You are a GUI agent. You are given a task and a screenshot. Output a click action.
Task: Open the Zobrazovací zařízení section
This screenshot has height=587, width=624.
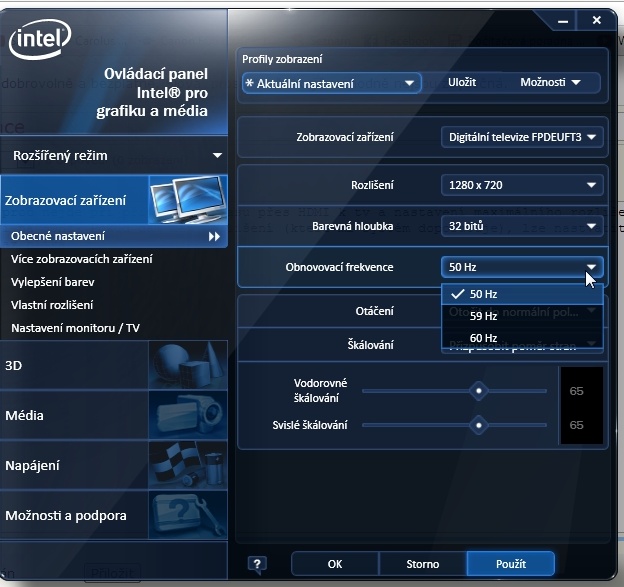[x=114, y=200]
